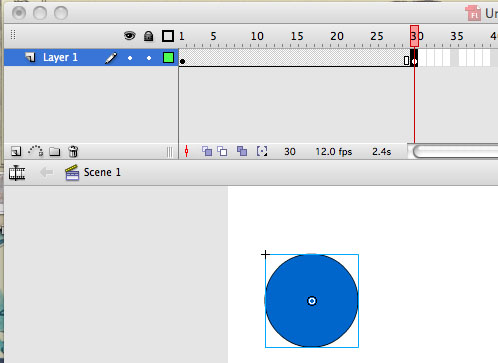The height and width of the screenshot is (363, 498).
Task: Select the keyframe at frame 30 of Layer 1
Action: tap(414, 58)
